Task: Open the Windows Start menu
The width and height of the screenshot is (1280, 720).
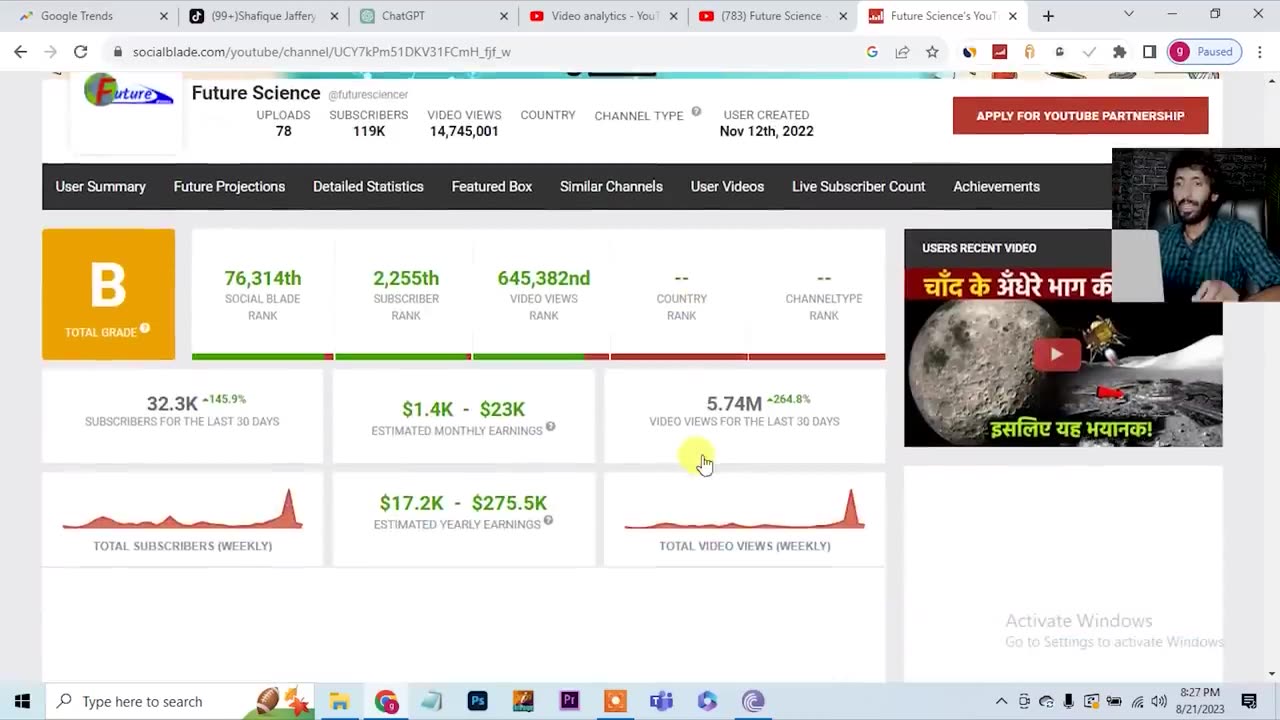Action: 22,701
